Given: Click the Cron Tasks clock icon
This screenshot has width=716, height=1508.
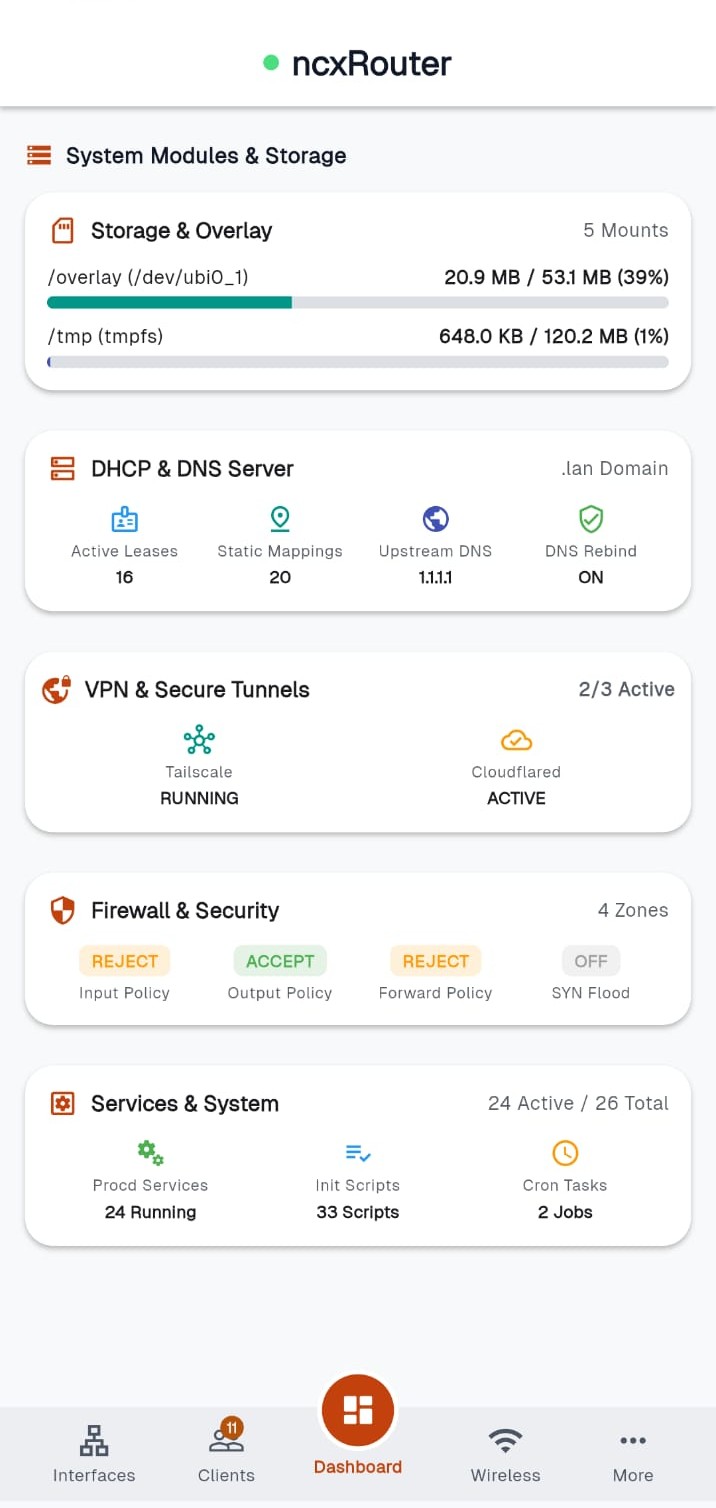Looking at the screenshot, I should 565,1153.
